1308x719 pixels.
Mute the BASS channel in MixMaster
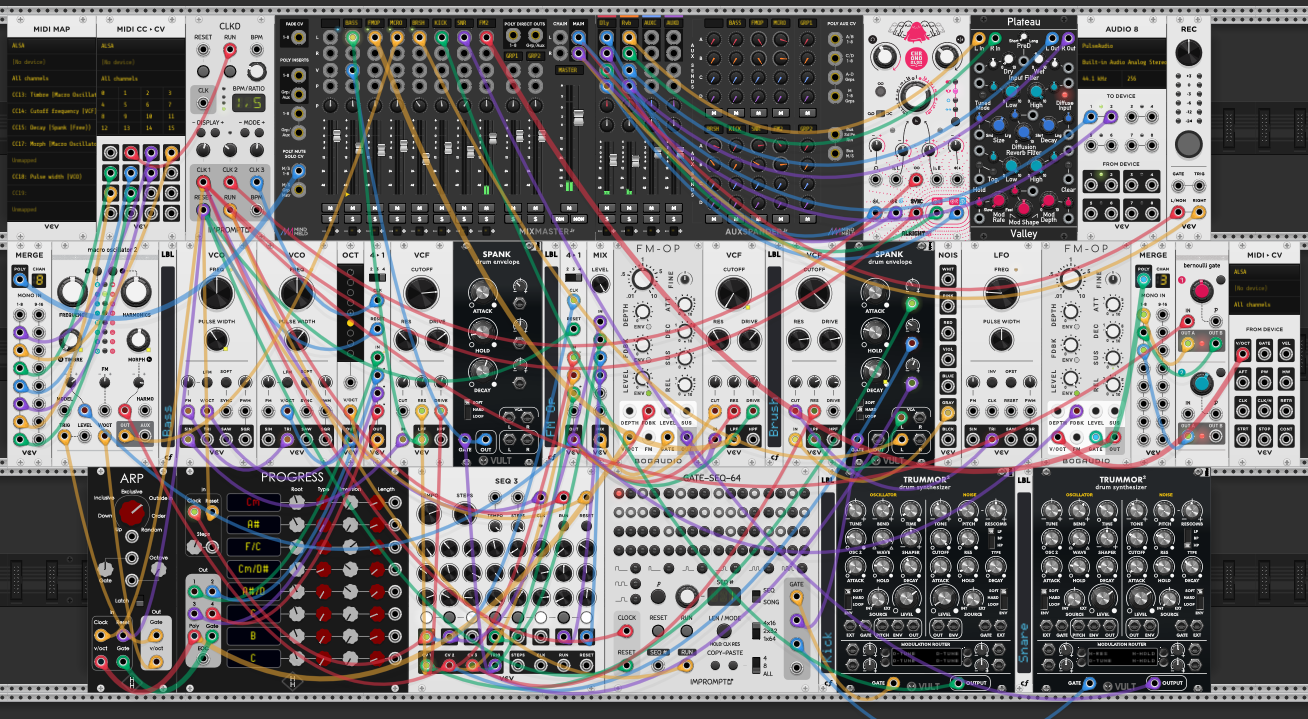351,206
